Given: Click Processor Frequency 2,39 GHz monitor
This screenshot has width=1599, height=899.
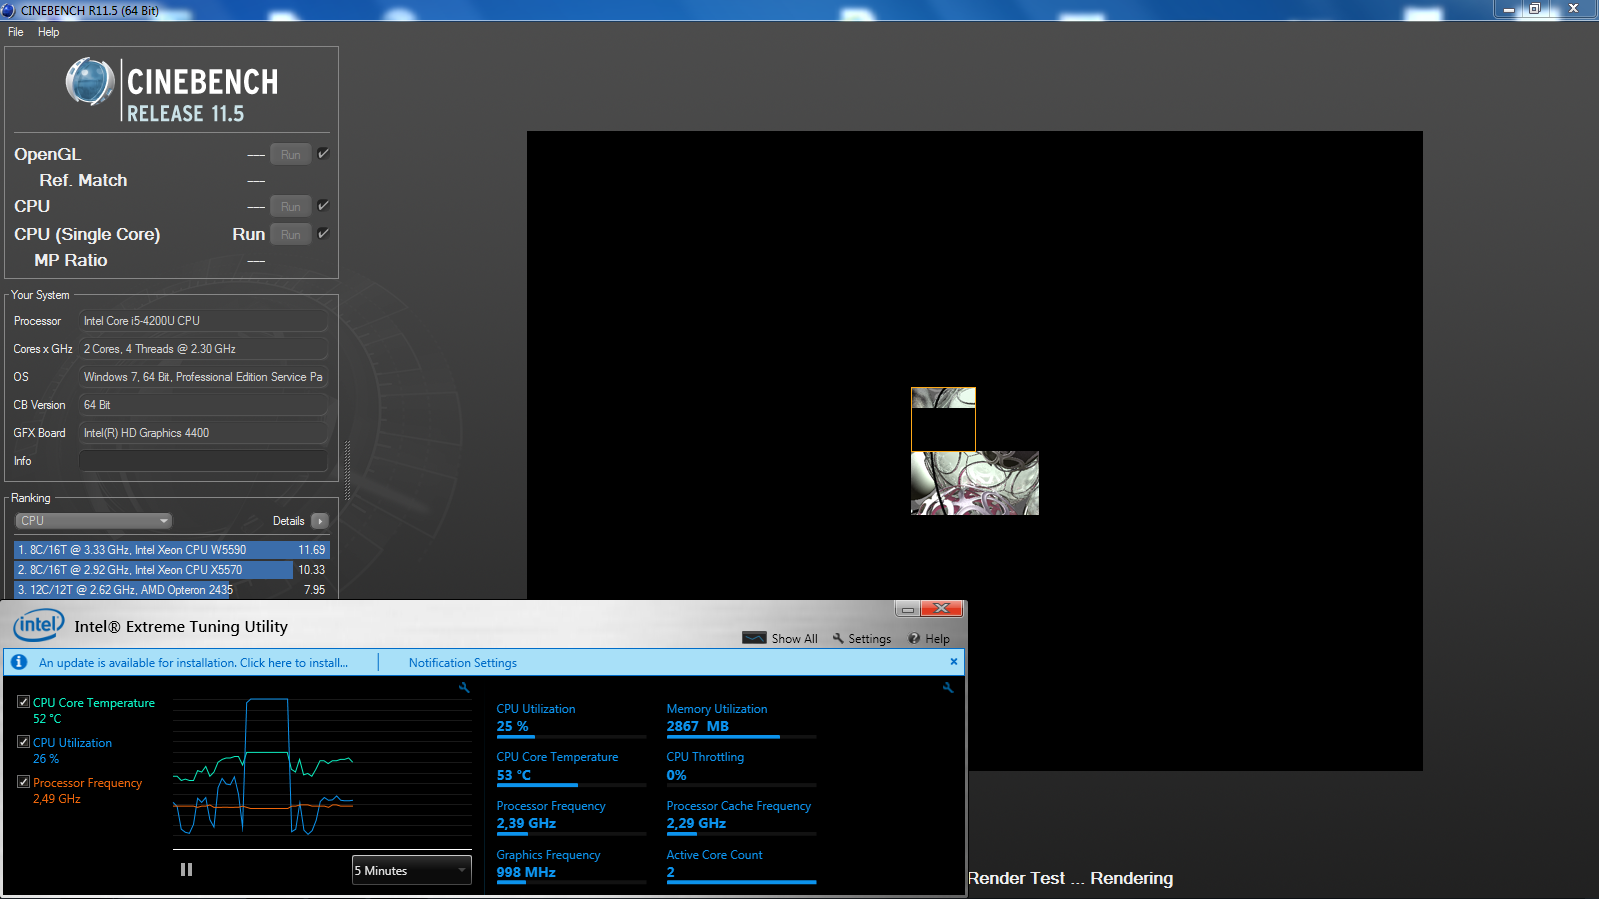Looking at the screenshot, I should (x=571, y=816).
